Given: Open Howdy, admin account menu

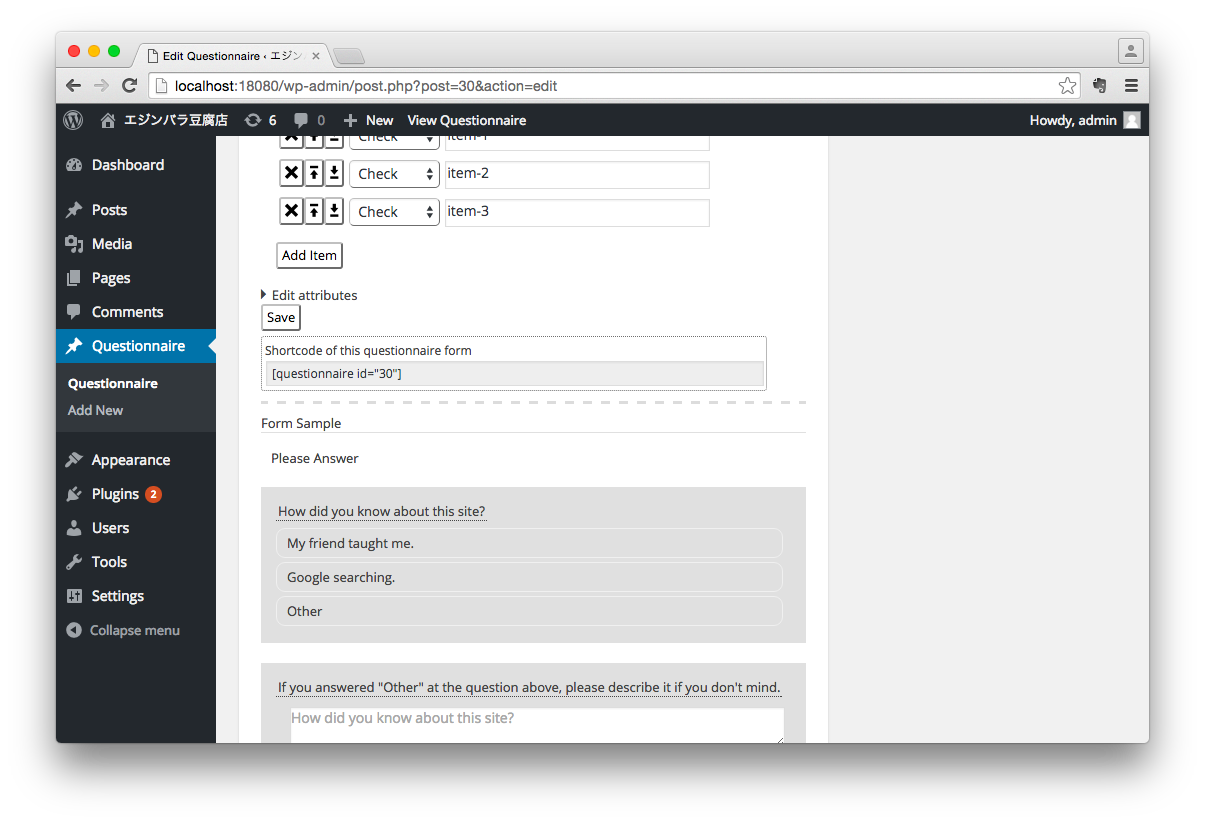Looking at the screenshot, I should (1085, 120).
